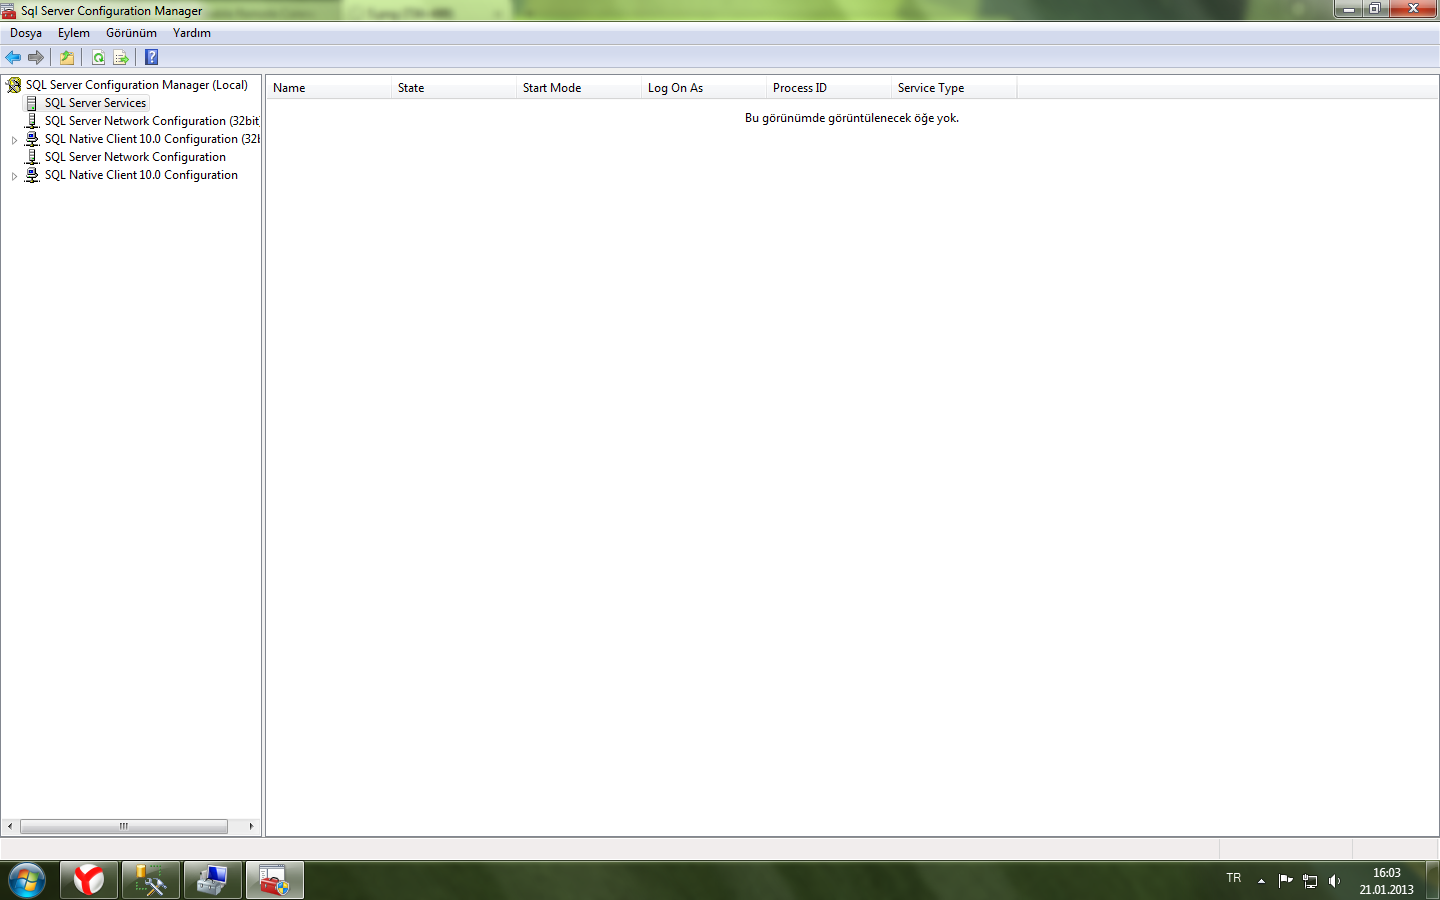Open Yandex browser from the taskbar
Viewport: 1440px width, 900px height.
pyautogui.click(x=89, y=880)
